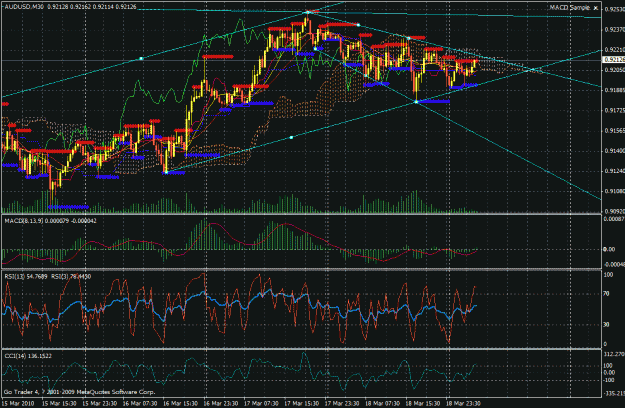625x408 pixels.
Task: Click the 15 Mar 2010 date label
Action: pyautogui.click(x=18, y=403)
